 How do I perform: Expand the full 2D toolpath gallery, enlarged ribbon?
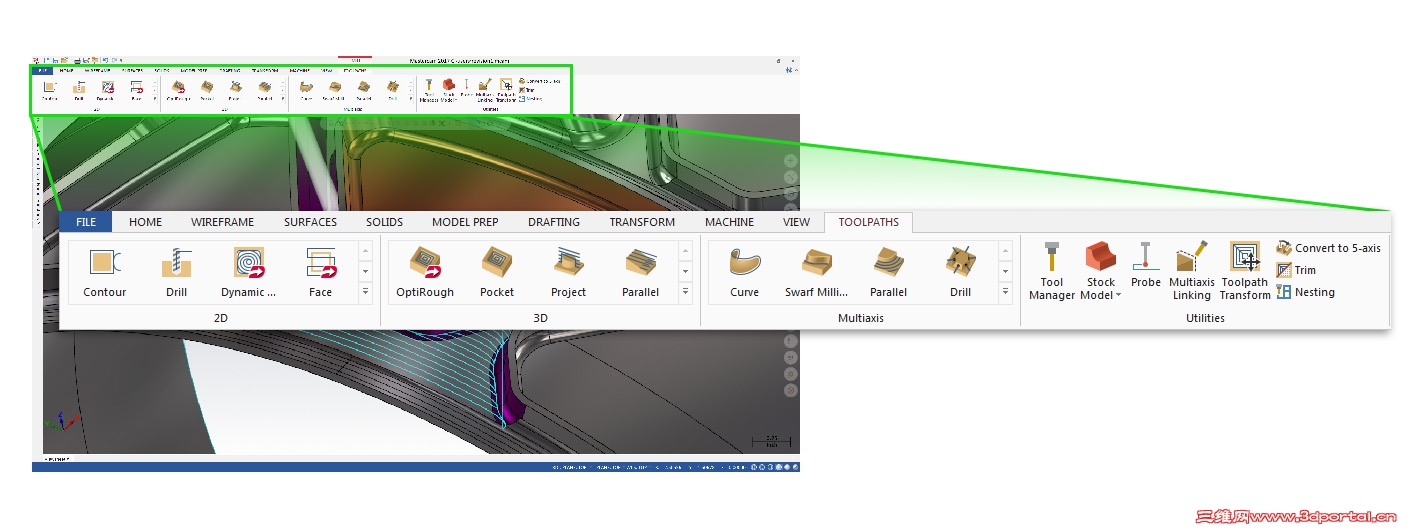point(365,292)
